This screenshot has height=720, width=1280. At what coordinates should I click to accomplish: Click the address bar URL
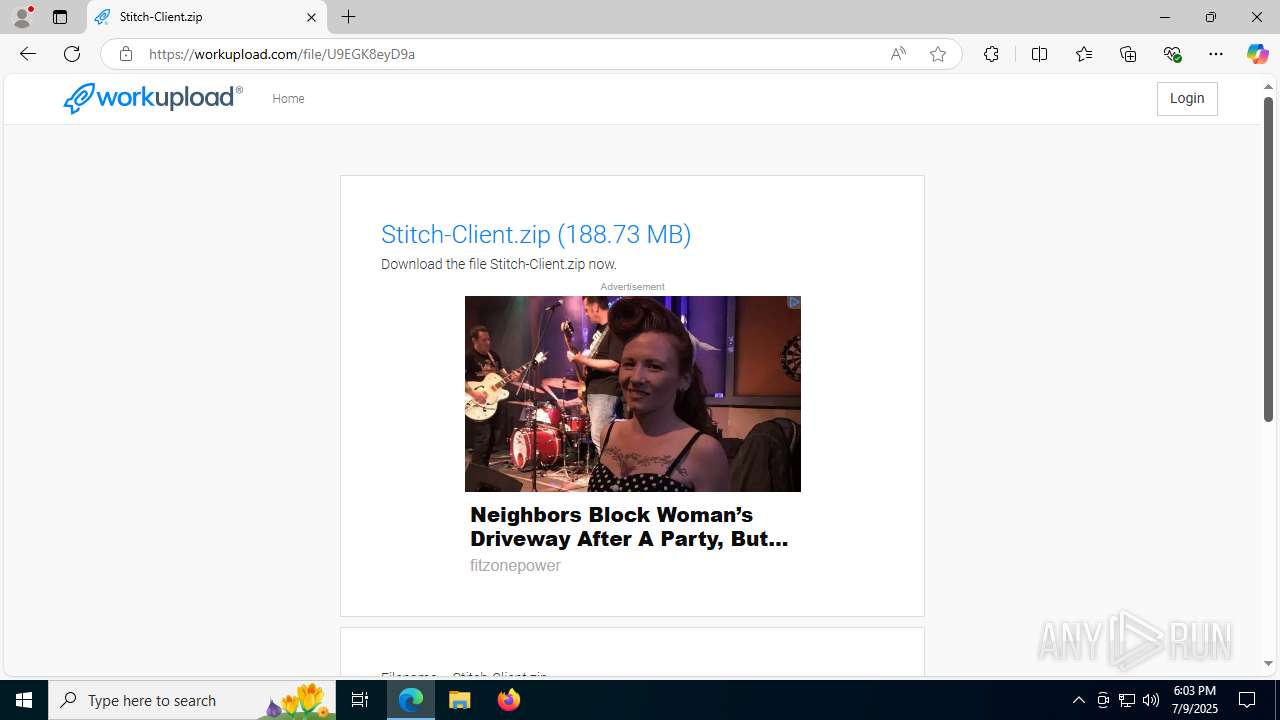click(282, 54)
